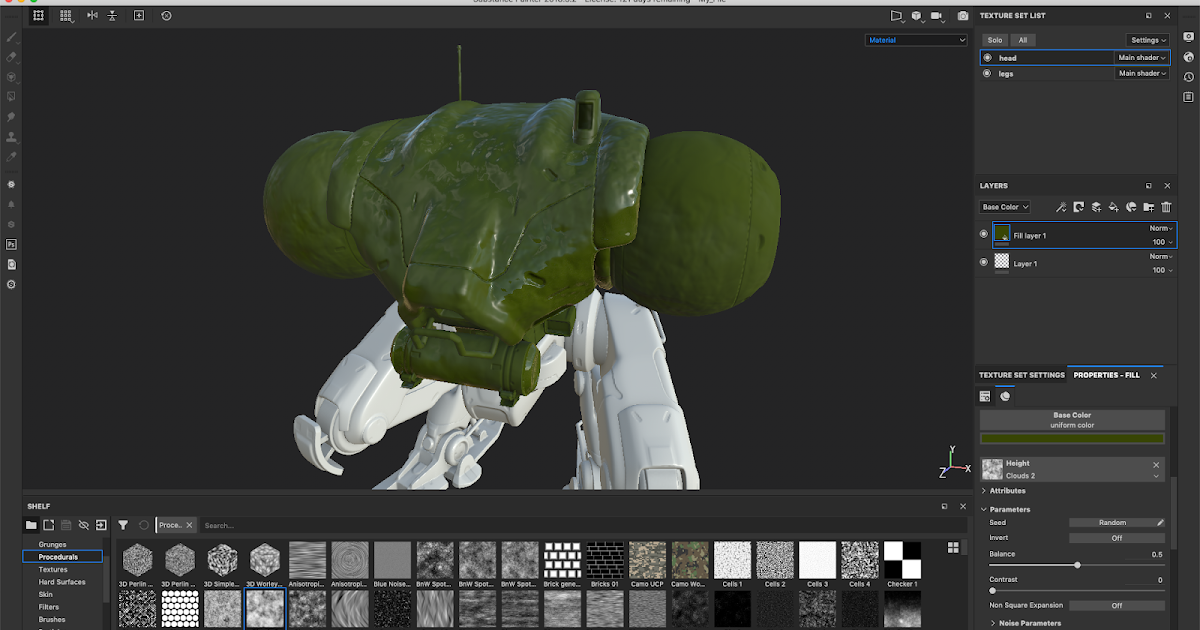The image size is (1200, 630).
Task: Delete the selected layer using the trash icon
Action: 1165,207
